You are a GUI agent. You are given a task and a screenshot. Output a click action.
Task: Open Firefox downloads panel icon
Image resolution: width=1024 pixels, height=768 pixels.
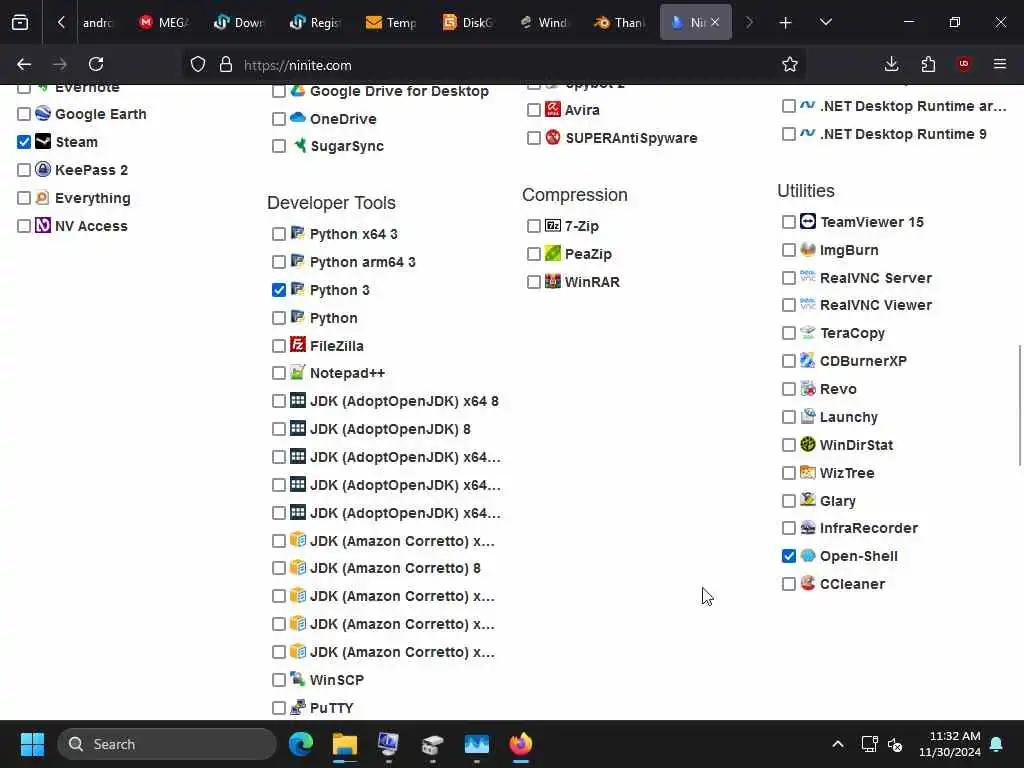[x=891, y=64]
